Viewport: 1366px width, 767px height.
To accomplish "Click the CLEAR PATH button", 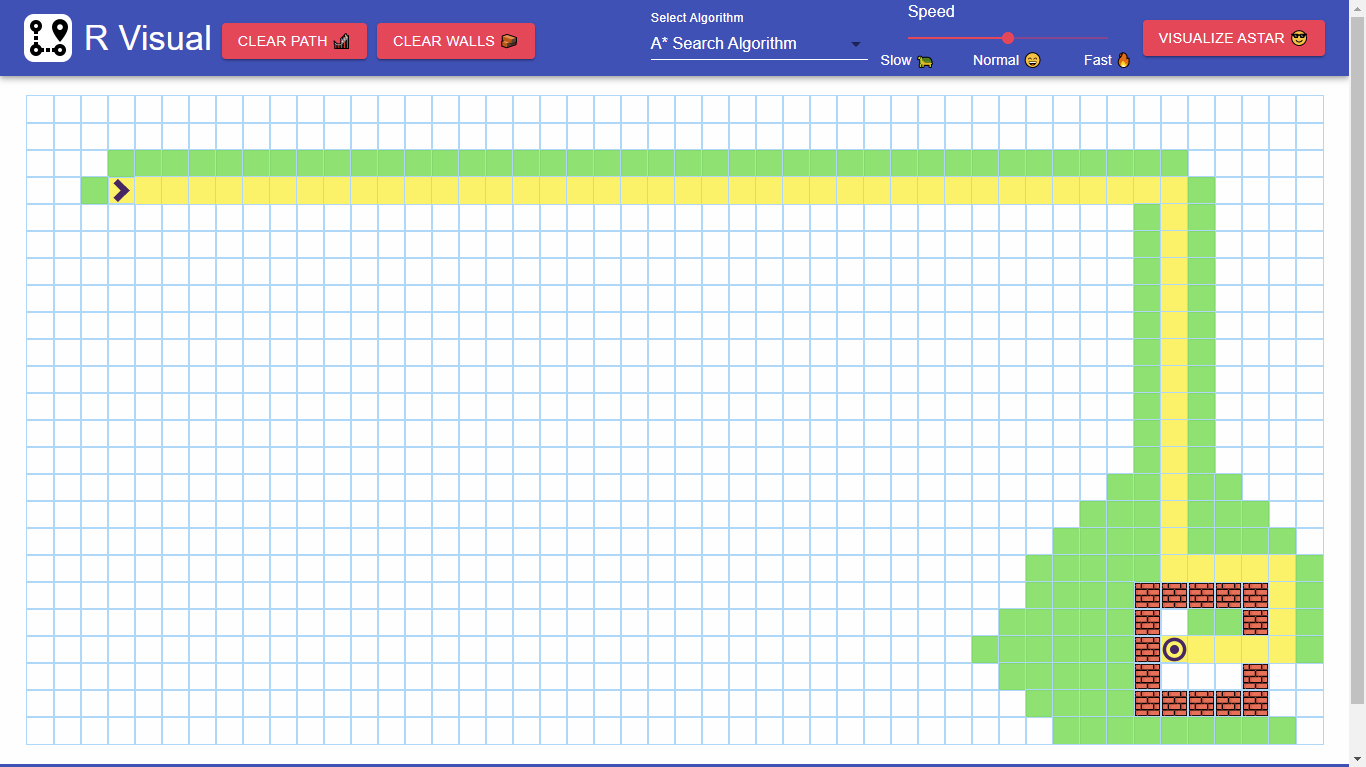I will 294,40.
